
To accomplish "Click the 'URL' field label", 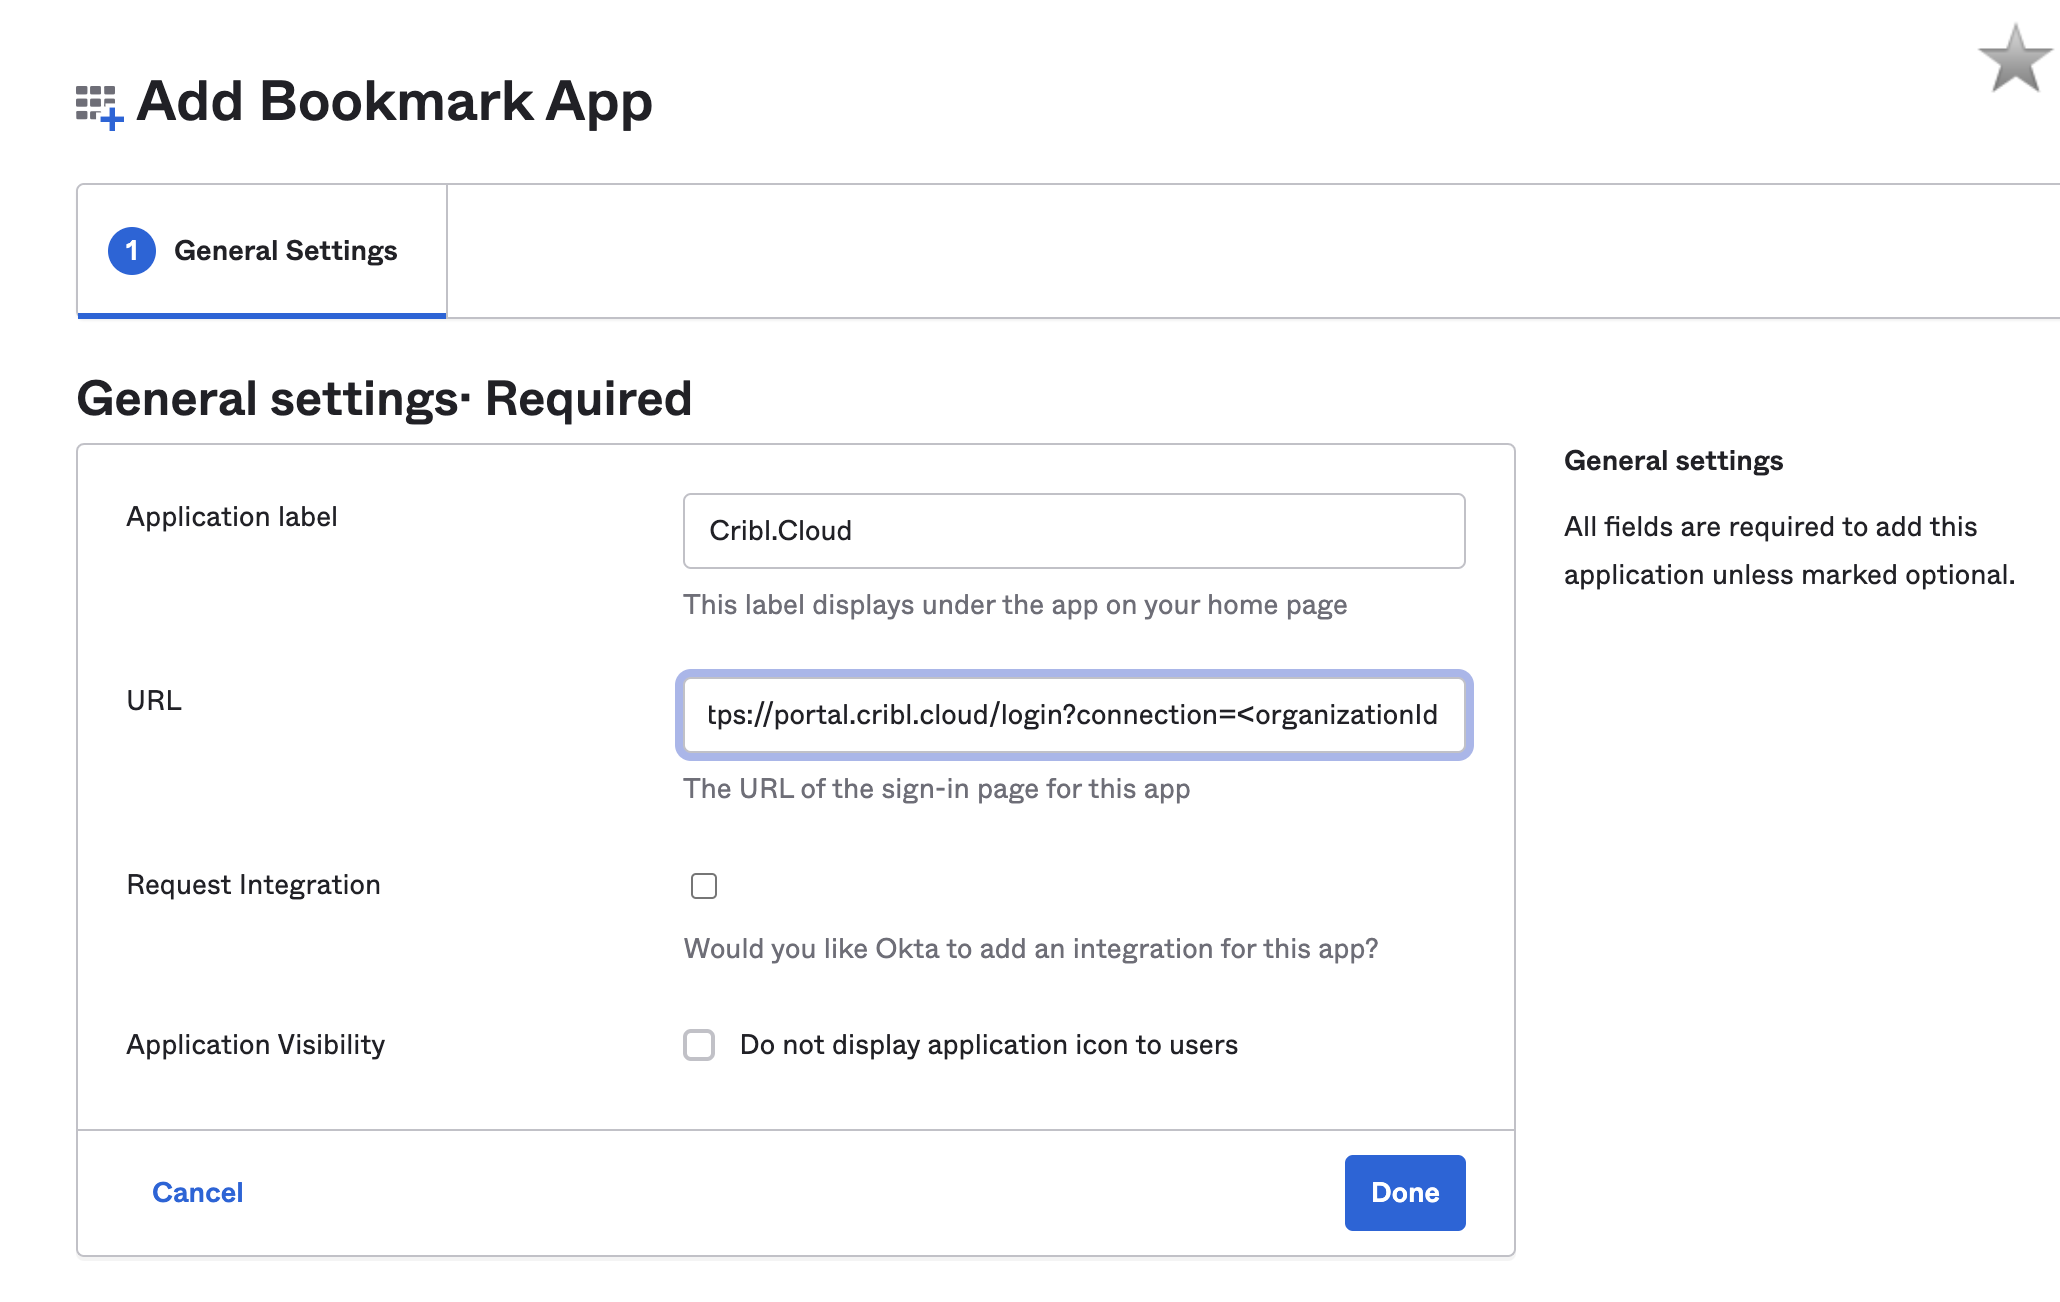I will tap(154, 701).
